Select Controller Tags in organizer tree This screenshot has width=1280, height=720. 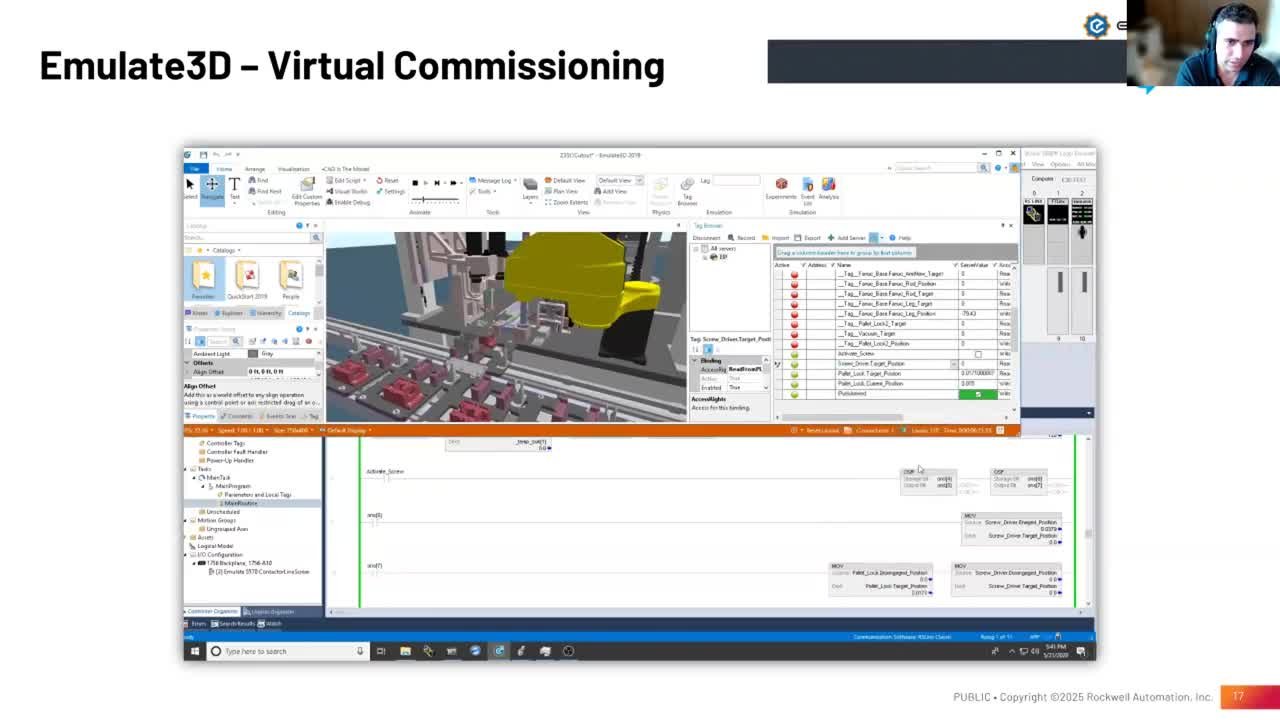tap(224, 443)
